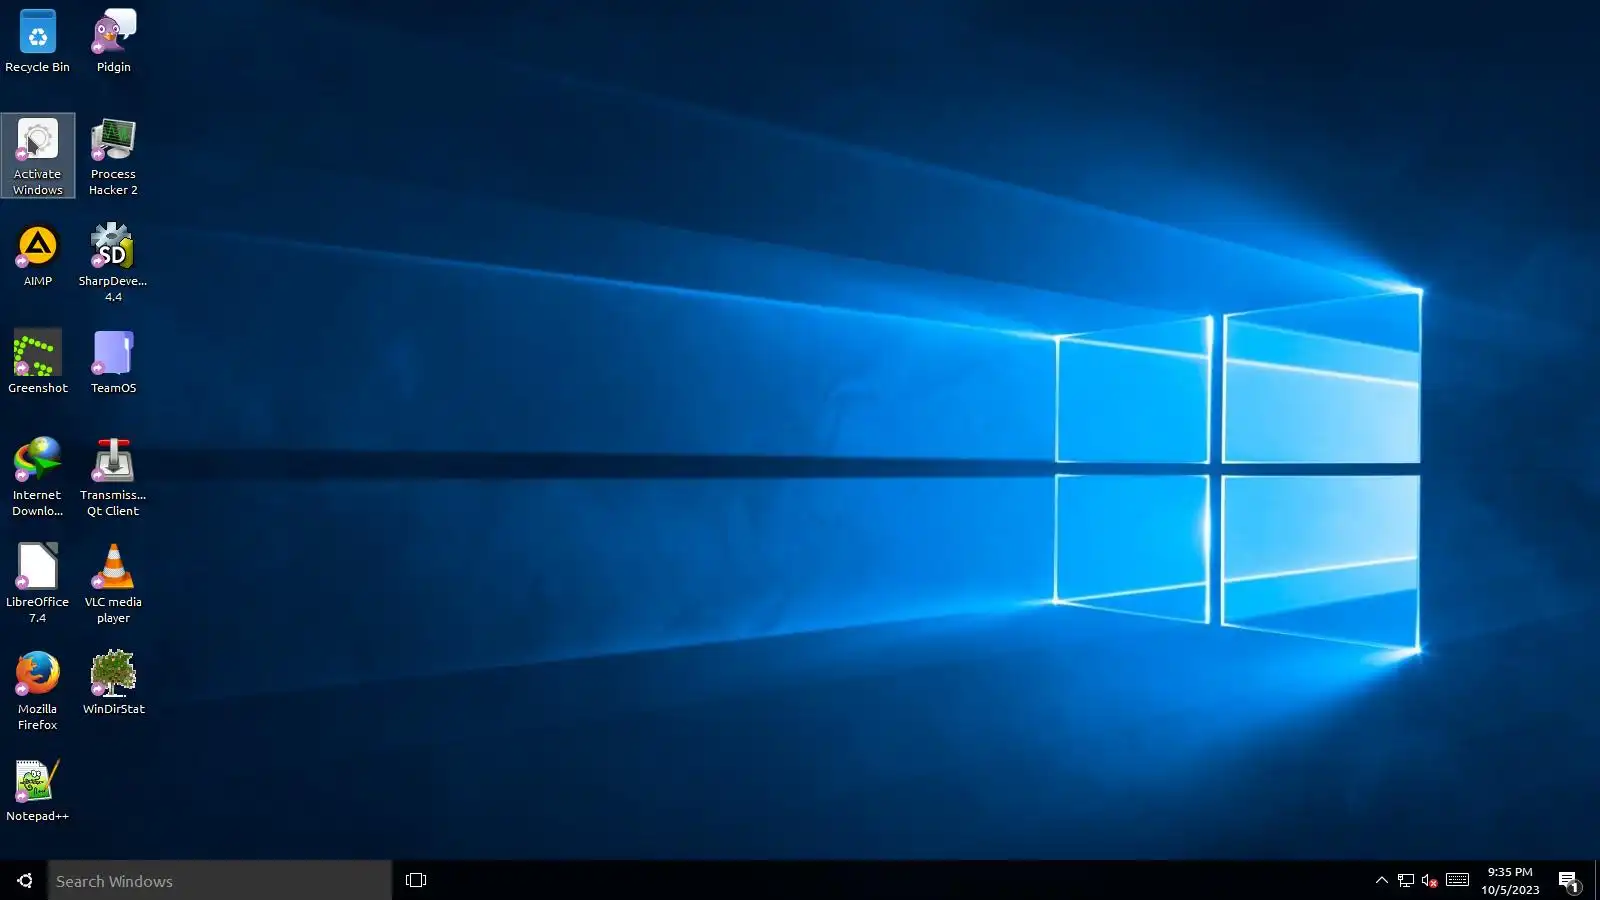Open Mozilla Firefox desktop shortcut
The image size is (1600, 900).
pos(37,691)
